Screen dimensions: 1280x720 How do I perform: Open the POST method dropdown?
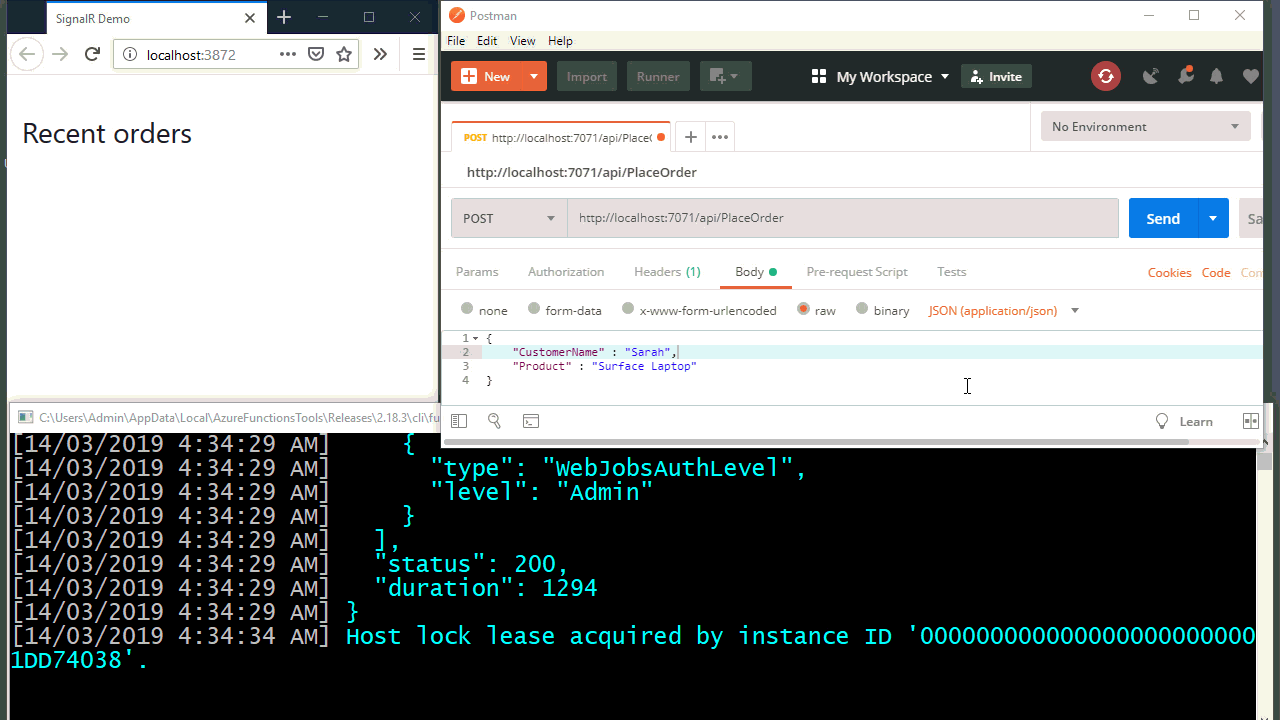(x=508, y=218)
